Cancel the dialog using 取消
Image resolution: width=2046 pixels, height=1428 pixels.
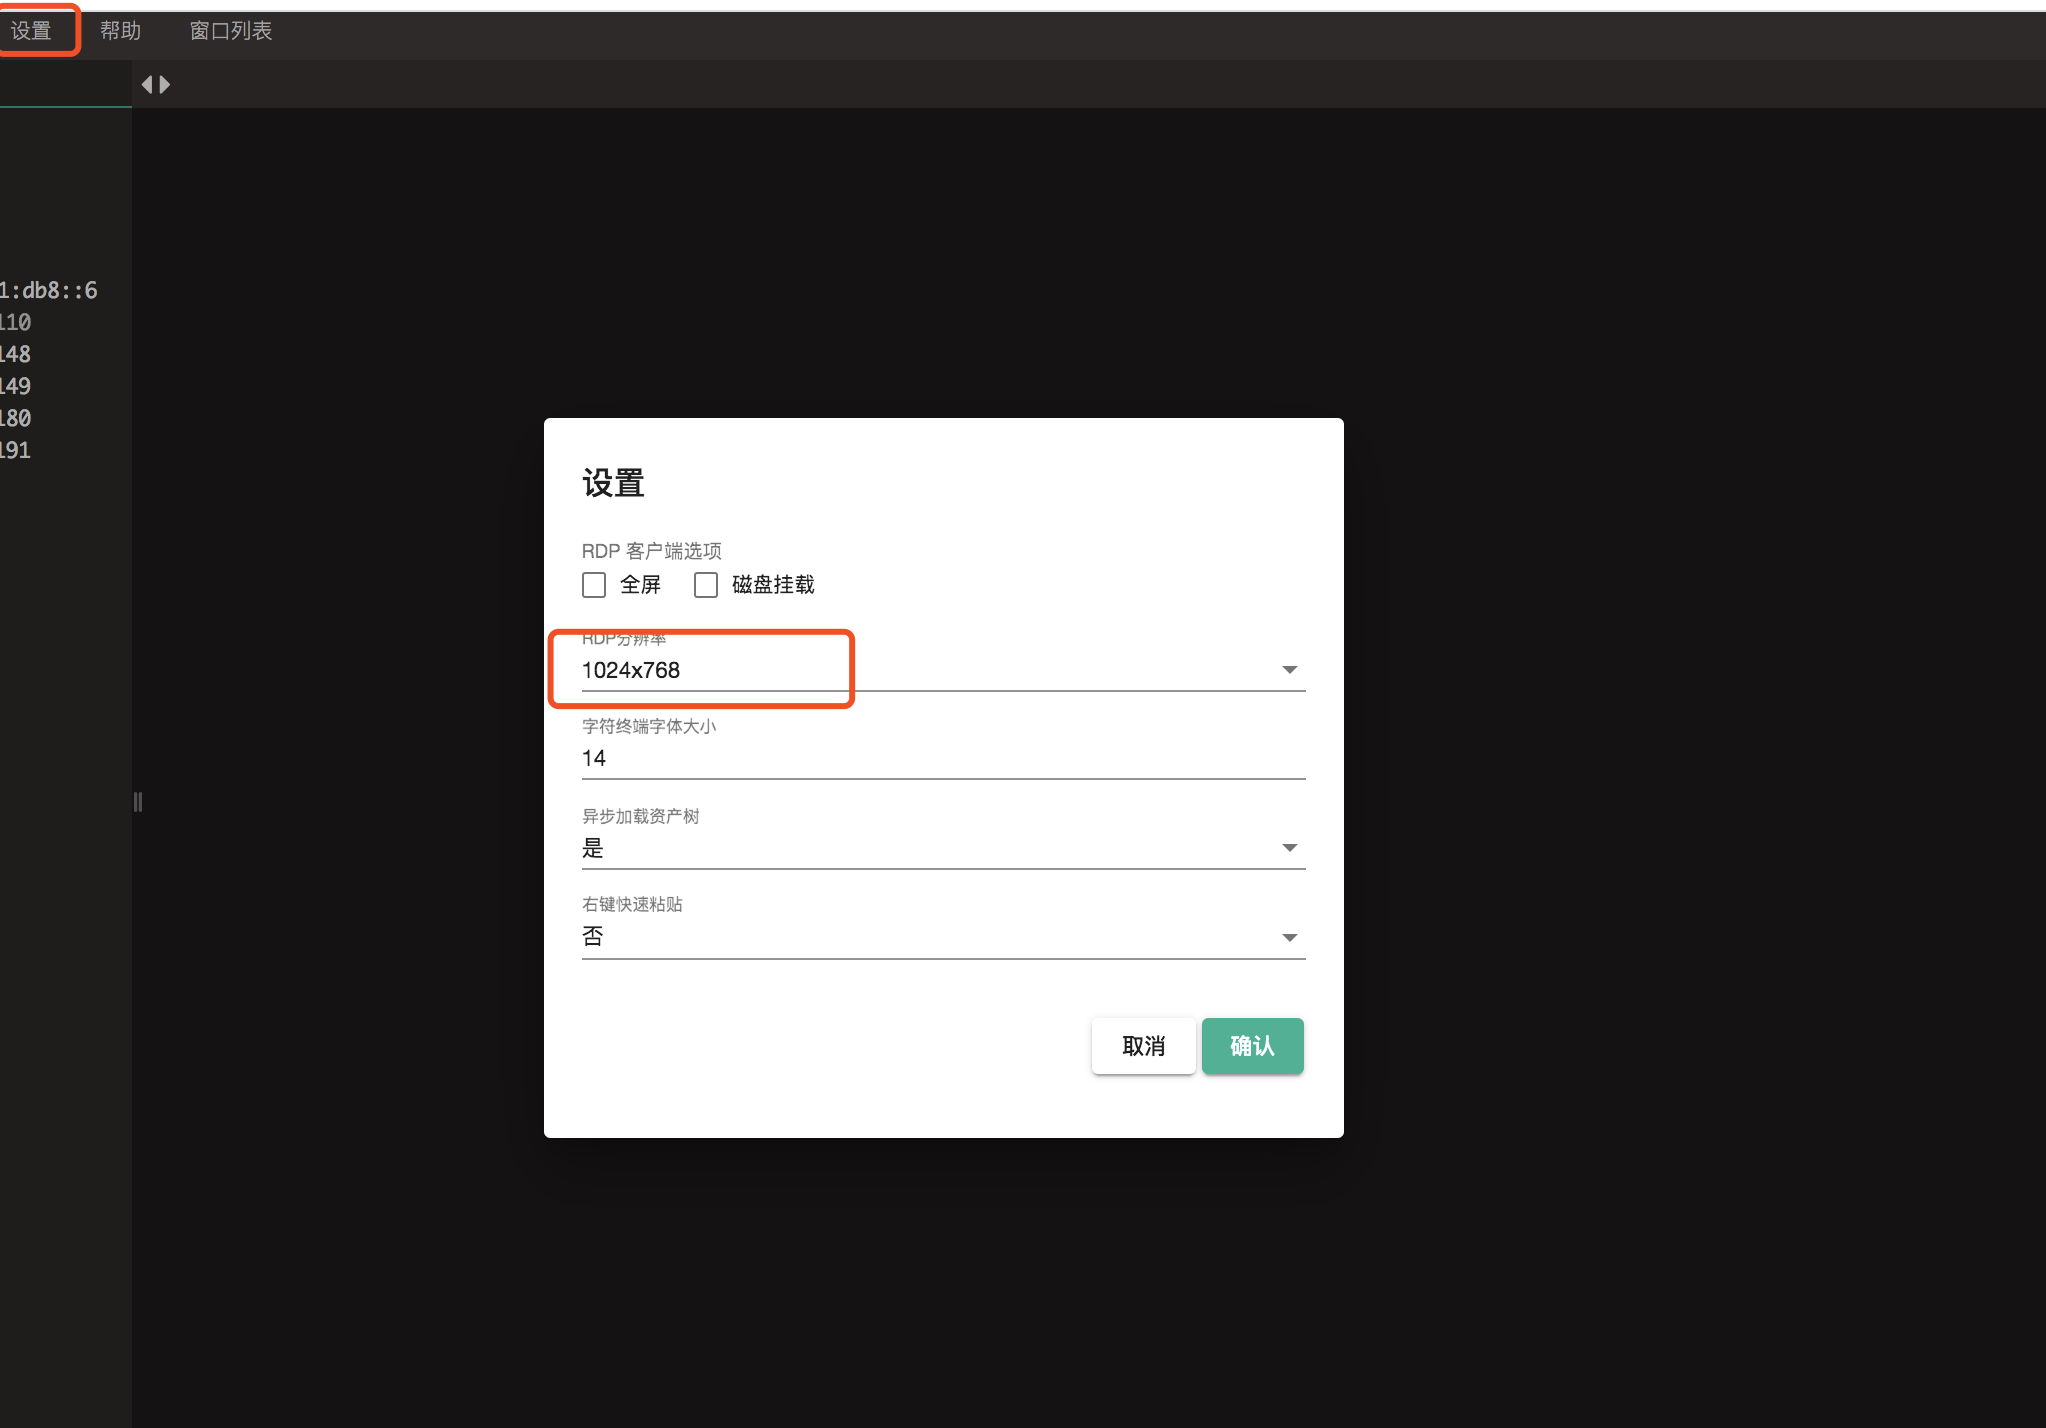point(1143,1045)
